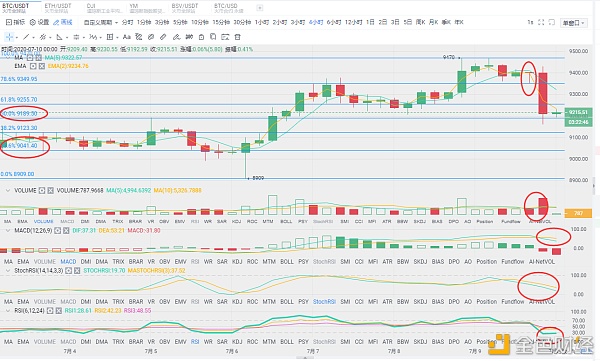
Task: Select the 分时 time-sharing period
Action: tap(127, 22)
